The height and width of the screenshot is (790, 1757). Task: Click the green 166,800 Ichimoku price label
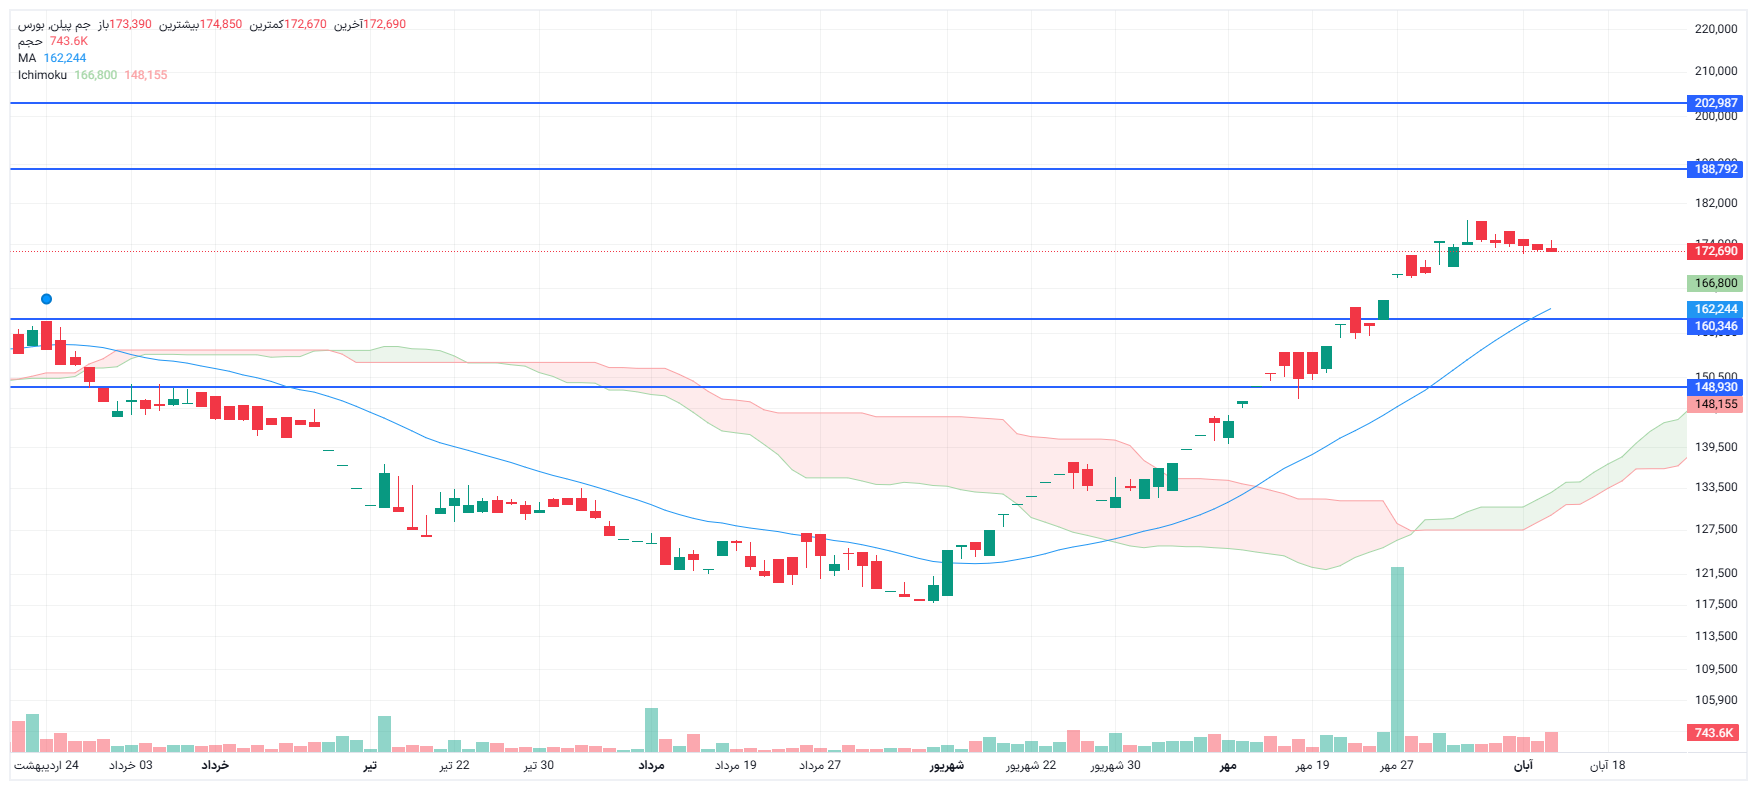(1715, 283)
